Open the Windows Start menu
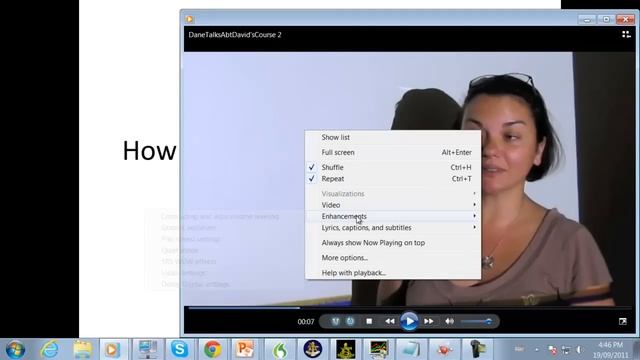 [16, 350]
